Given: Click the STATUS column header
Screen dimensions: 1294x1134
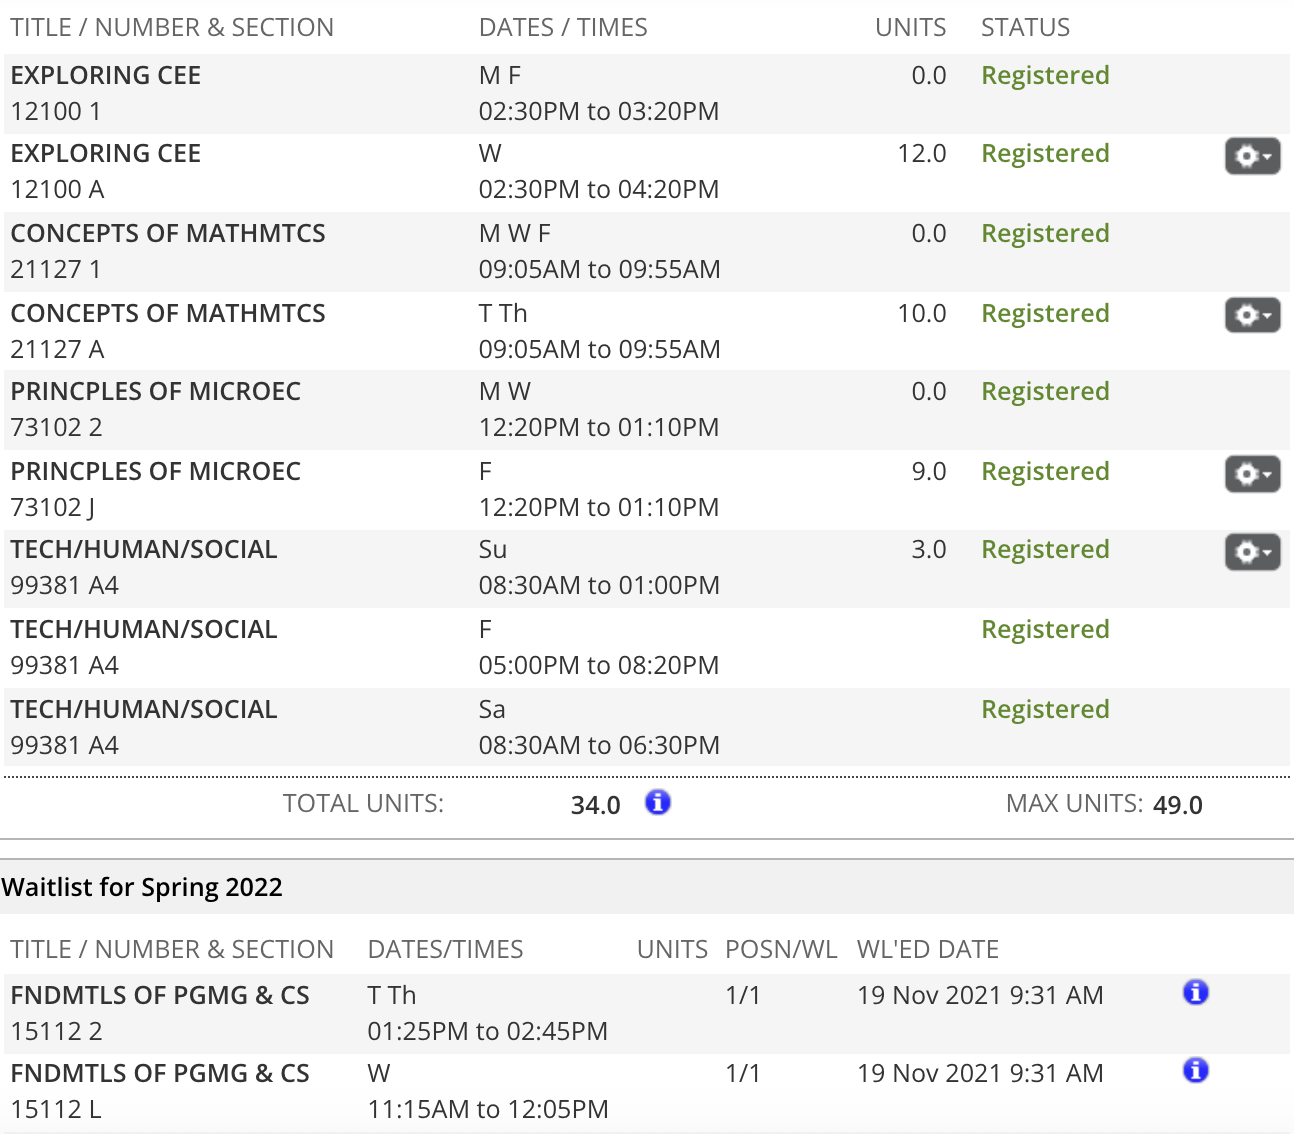Looking at the screenshot, I should tap(1025, 27).
